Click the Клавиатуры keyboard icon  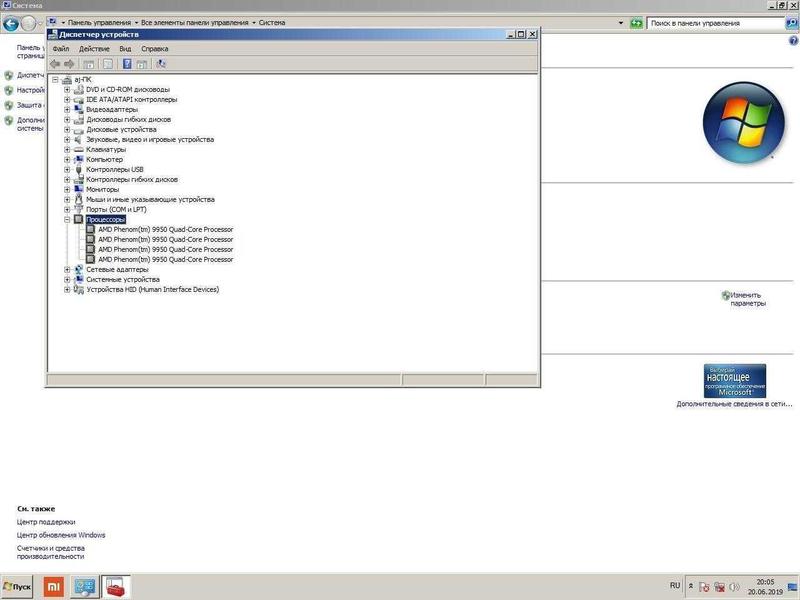79,149
